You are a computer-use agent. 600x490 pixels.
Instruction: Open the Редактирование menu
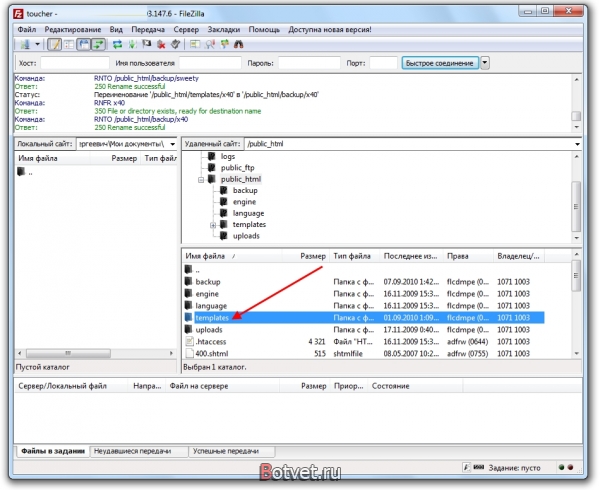73,29
